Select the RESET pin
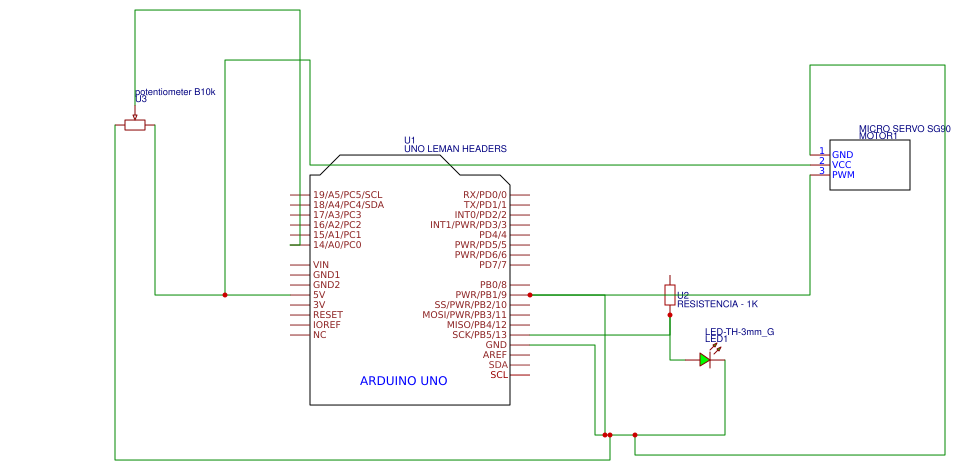This screenshot has height=470, width=962. pos(326,315)
